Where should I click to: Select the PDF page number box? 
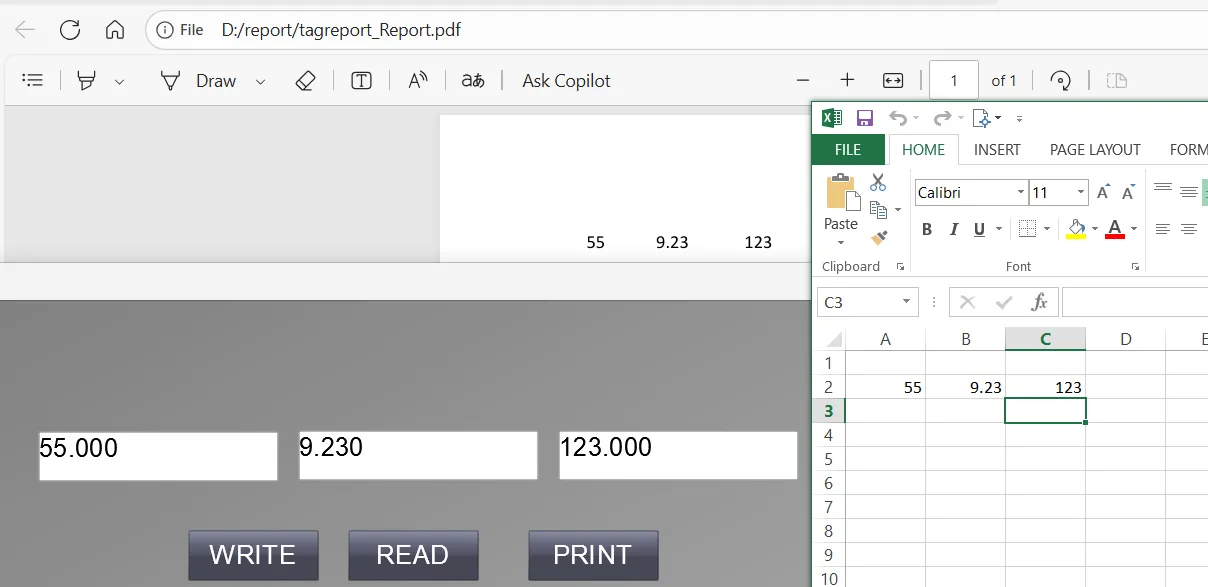coord(954,80)
